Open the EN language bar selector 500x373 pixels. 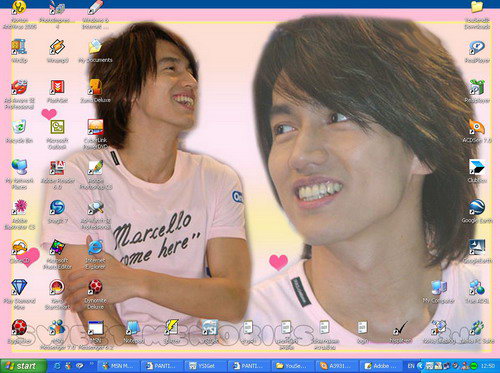click(x=411, y=366)
